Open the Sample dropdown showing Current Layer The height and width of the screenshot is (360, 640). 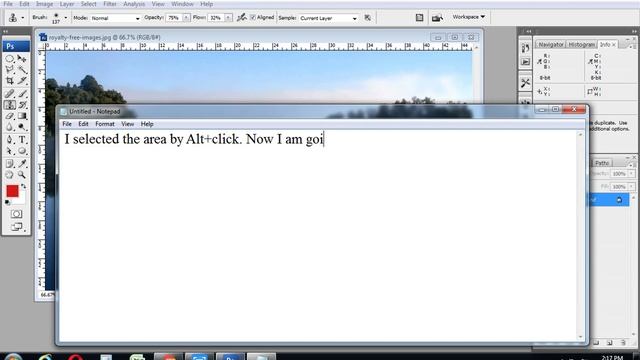point(329,18)
